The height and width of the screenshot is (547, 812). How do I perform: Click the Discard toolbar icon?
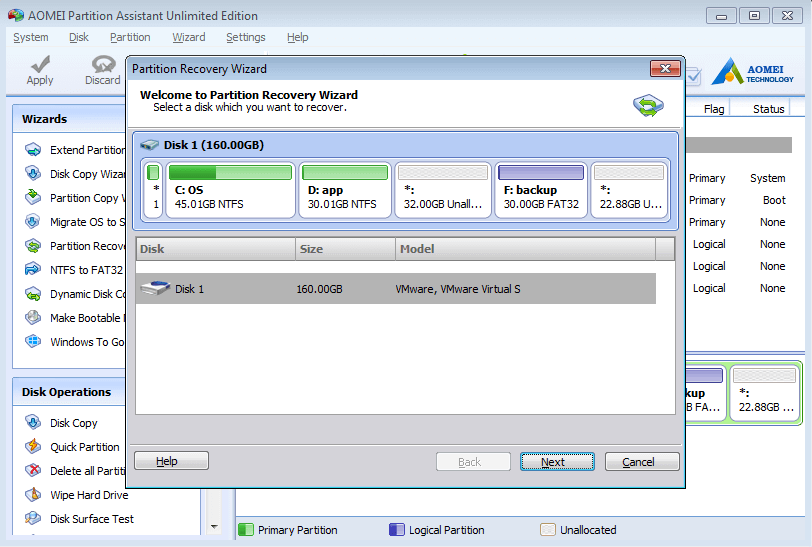coord(103,64)
